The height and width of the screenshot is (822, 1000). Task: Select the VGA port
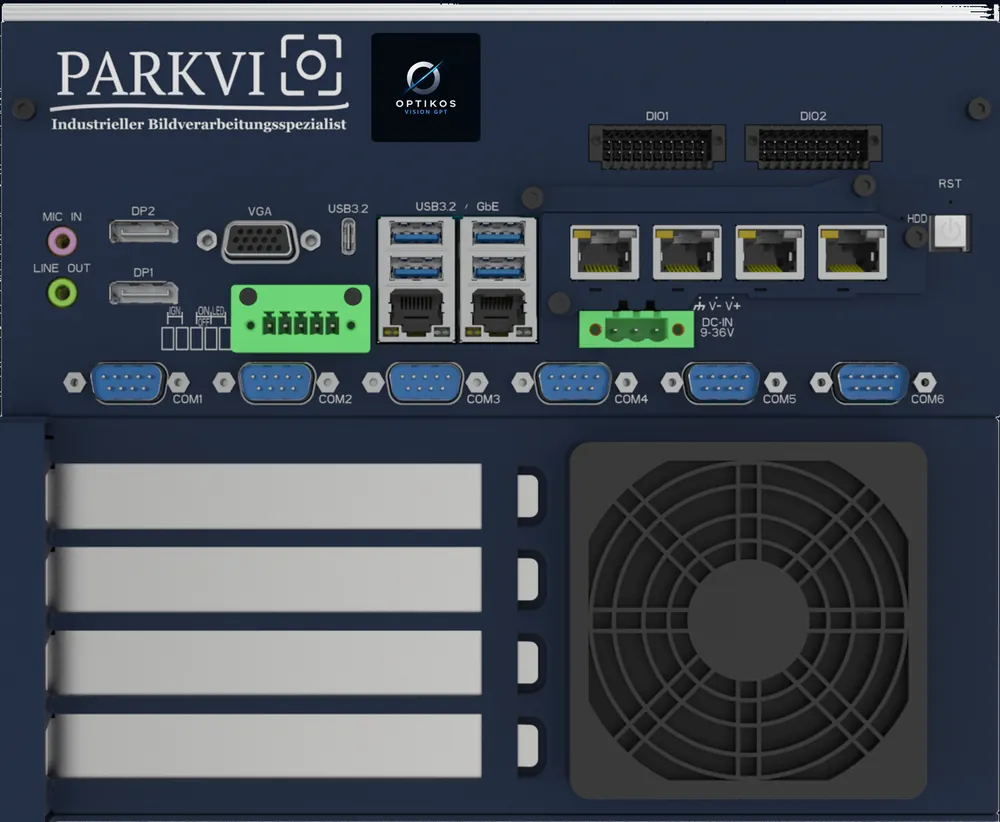[x=260, y=241]
